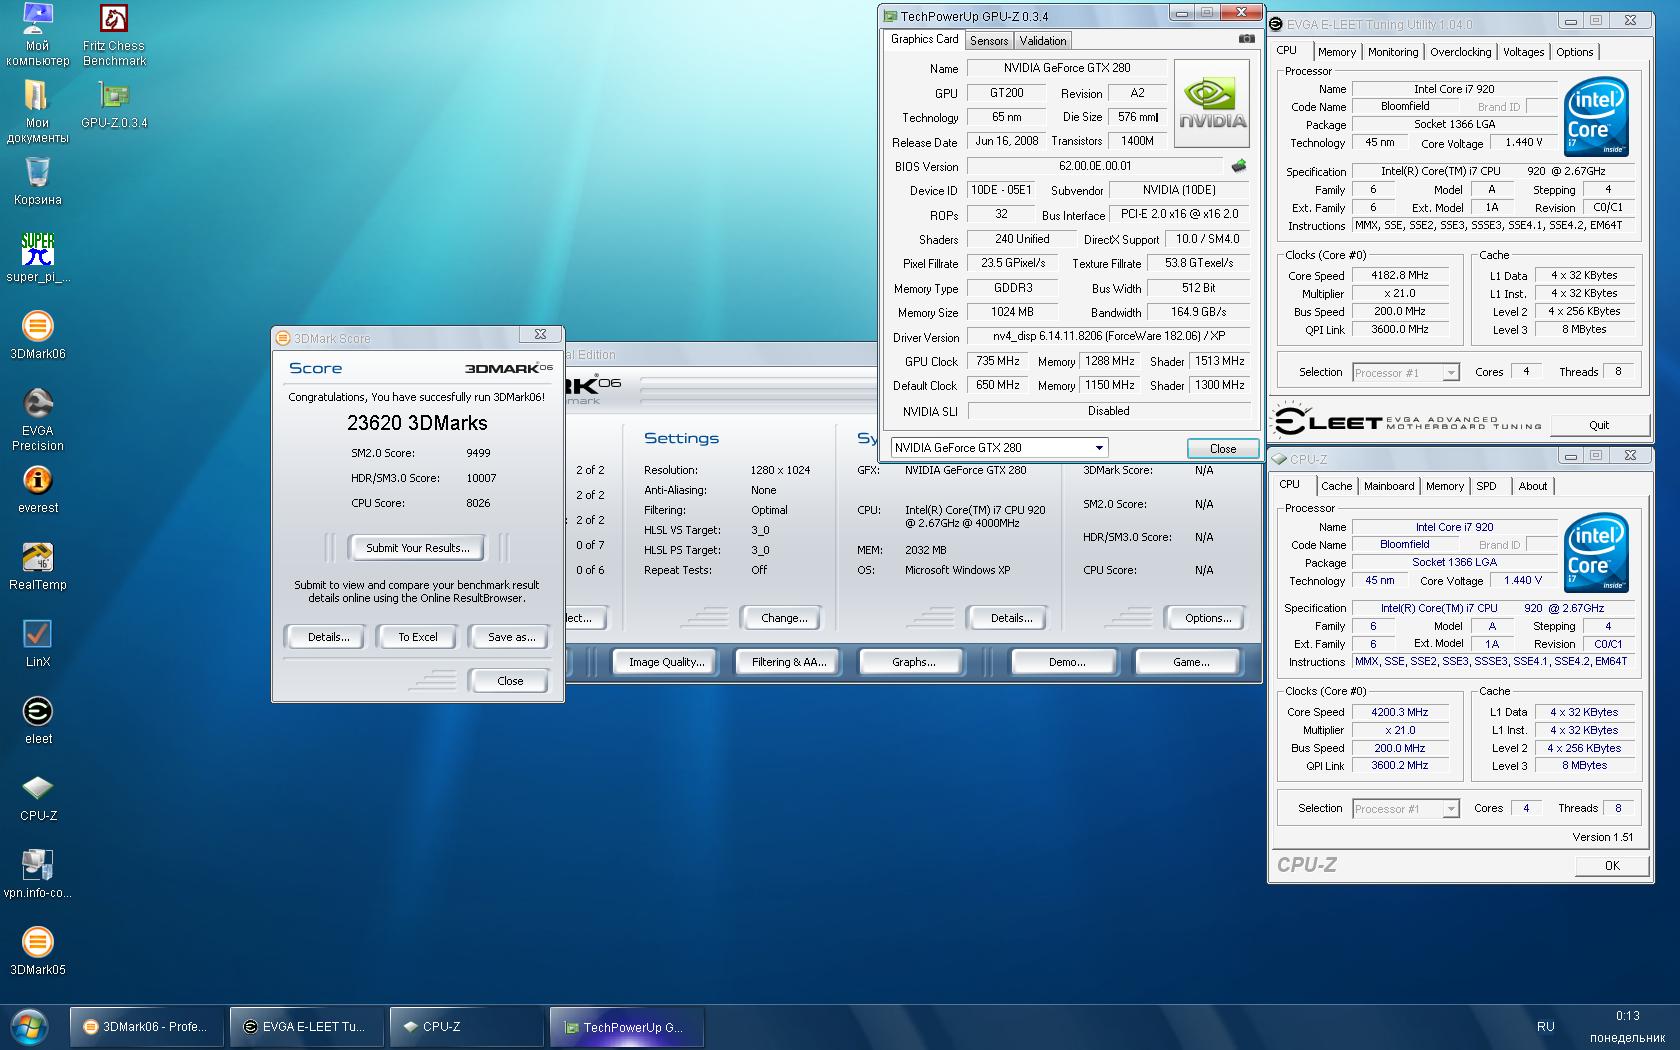Image resolution: width=1680 pixels, height=1050 pixels.
Task: Open the GPU-Z 0.3.4 desktop icon
Action: pos(114,104)
